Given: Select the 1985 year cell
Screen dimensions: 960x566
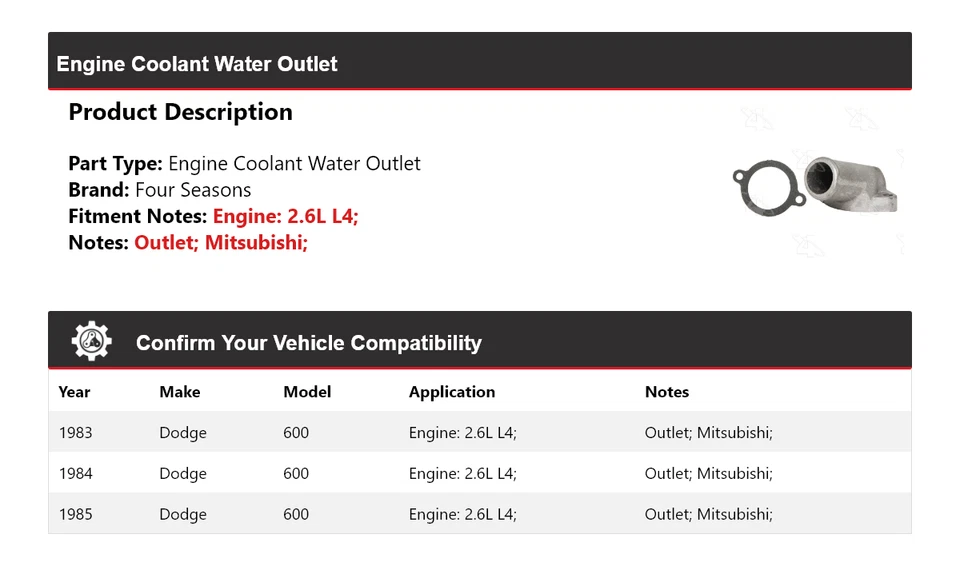Looking at the screenshot, I should (x=75, y=514).
